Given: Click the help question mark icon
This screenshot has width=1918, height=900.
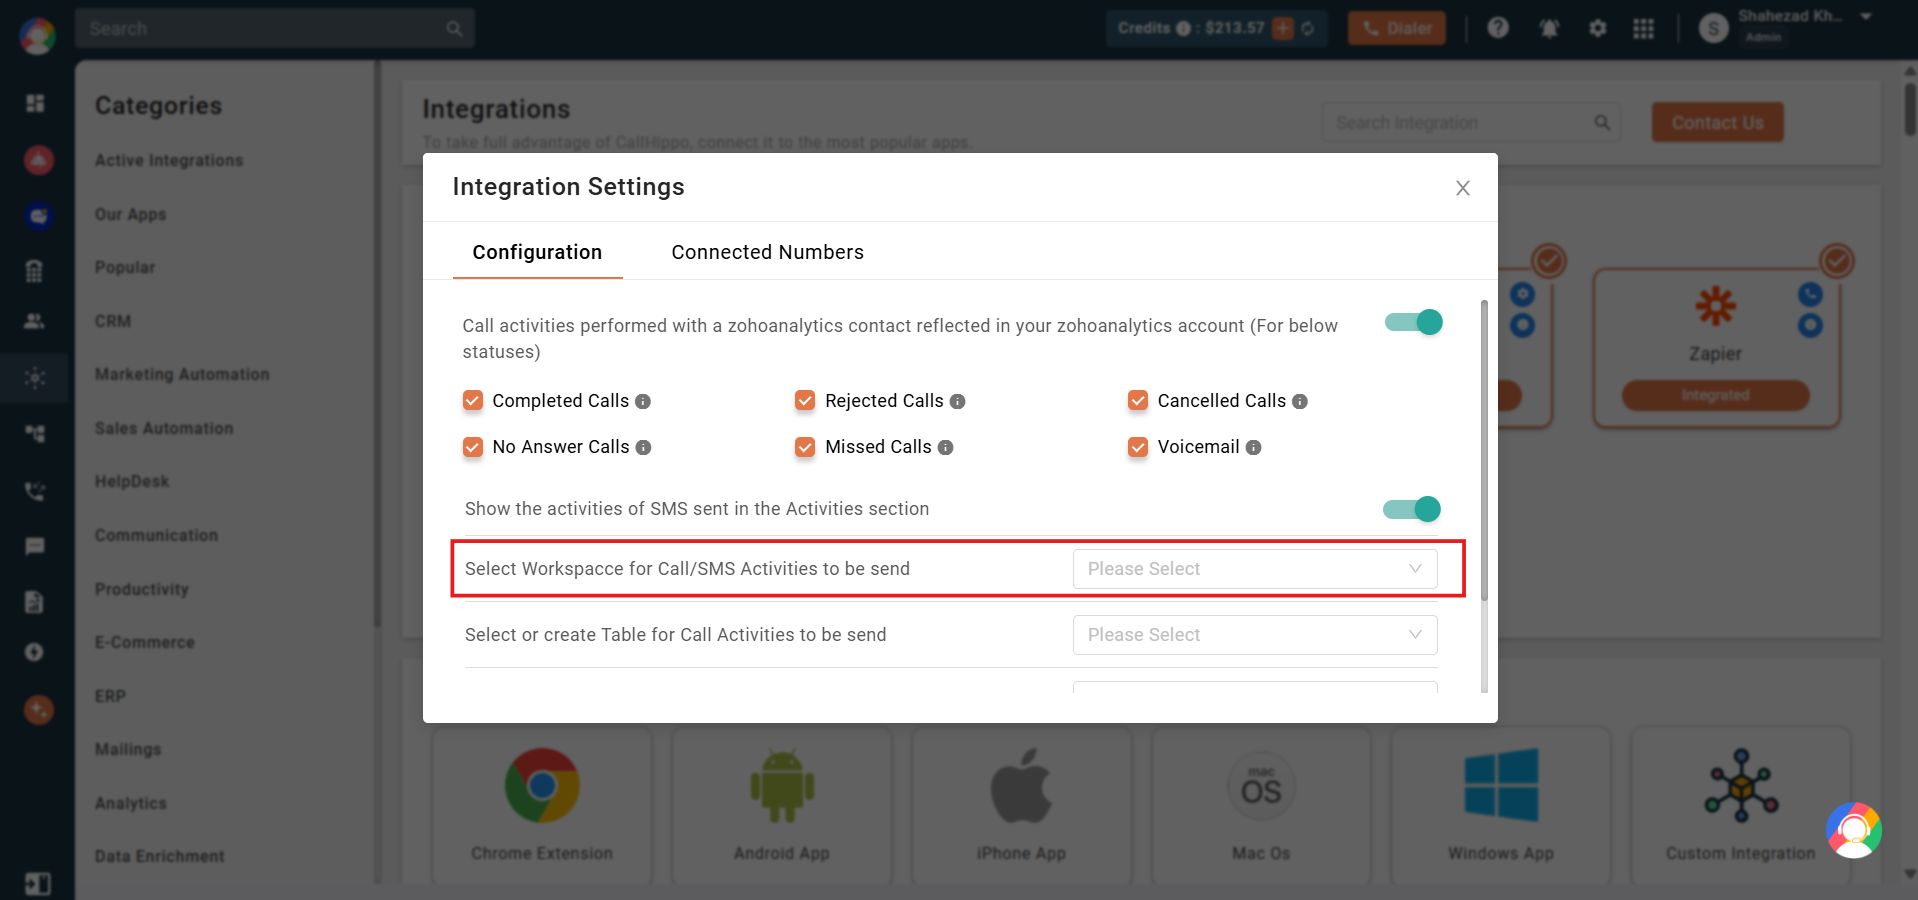Looking at the screenshot, I should pyautogui.click(x=1498, y=28).
